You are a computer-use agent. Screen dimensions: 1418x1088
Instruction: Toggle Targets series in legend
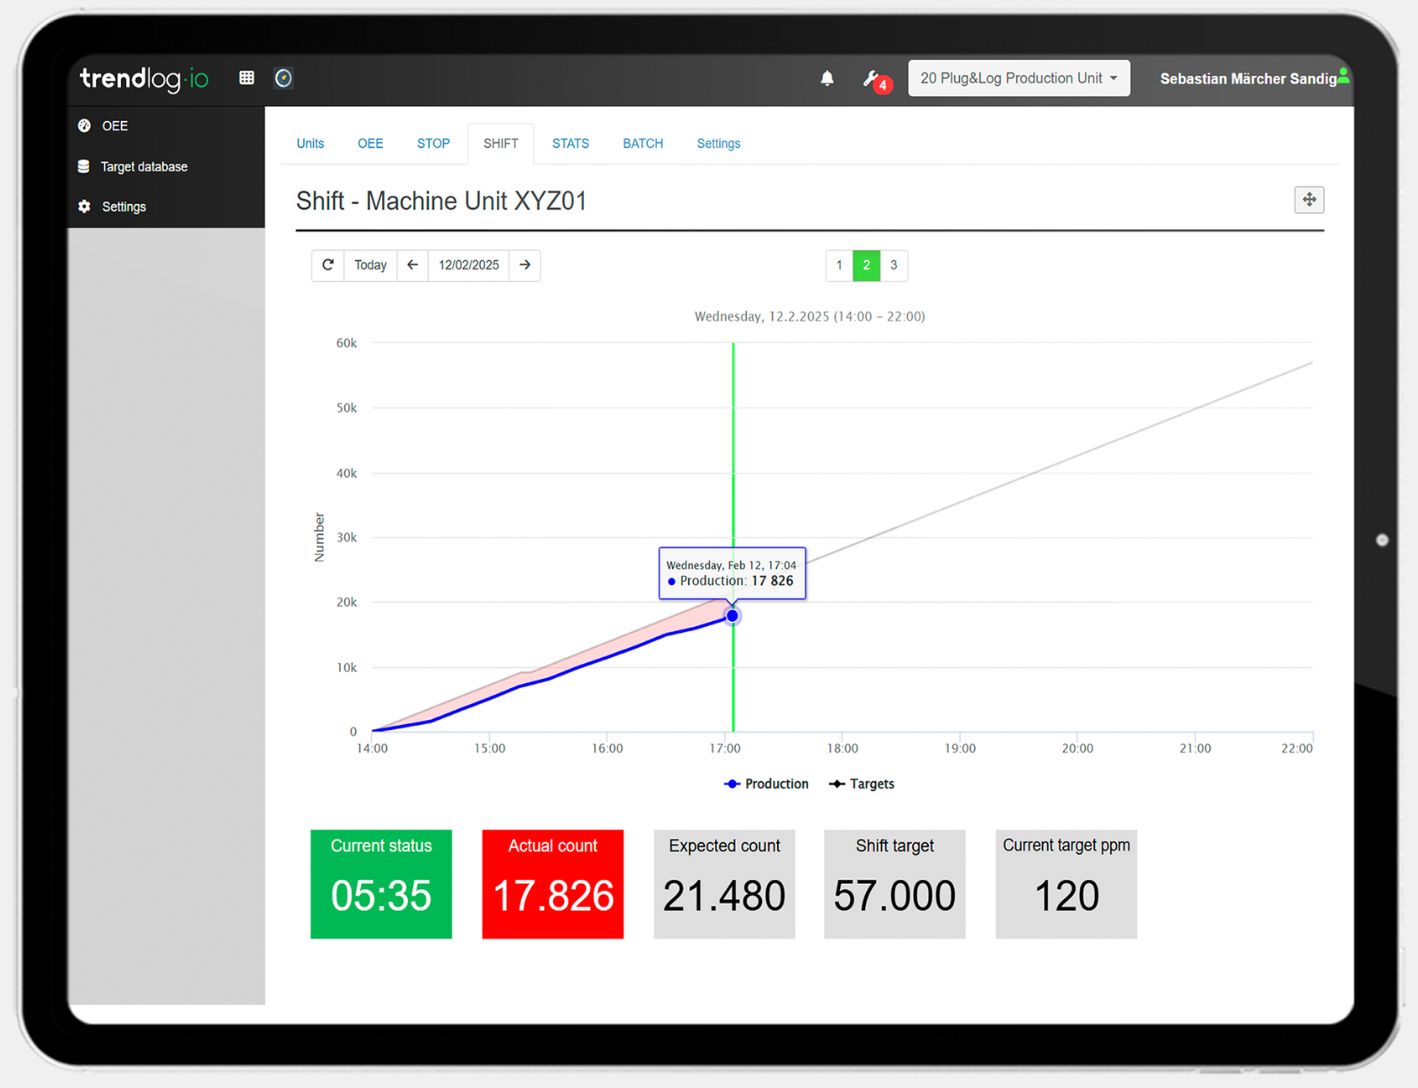coord(862,784)
